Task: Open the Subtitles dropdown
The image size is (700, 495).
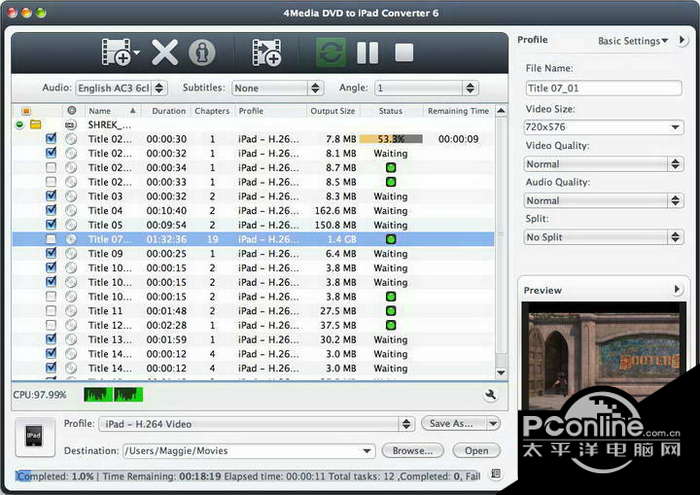Action: coord(276,88)
